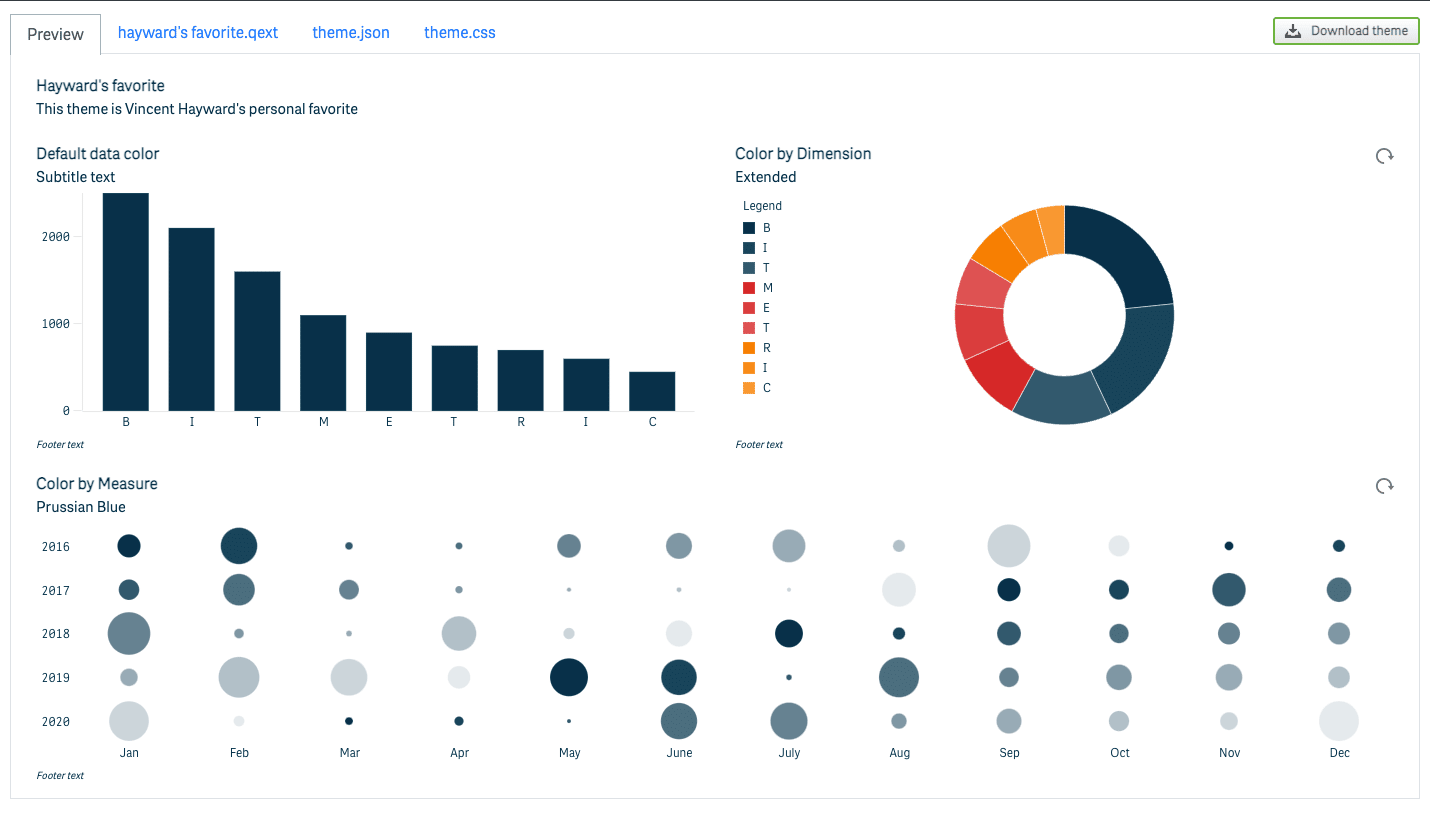1430x813 pixels.
Task: Click the Subtitle text label
Action: (x=76, y=177)
